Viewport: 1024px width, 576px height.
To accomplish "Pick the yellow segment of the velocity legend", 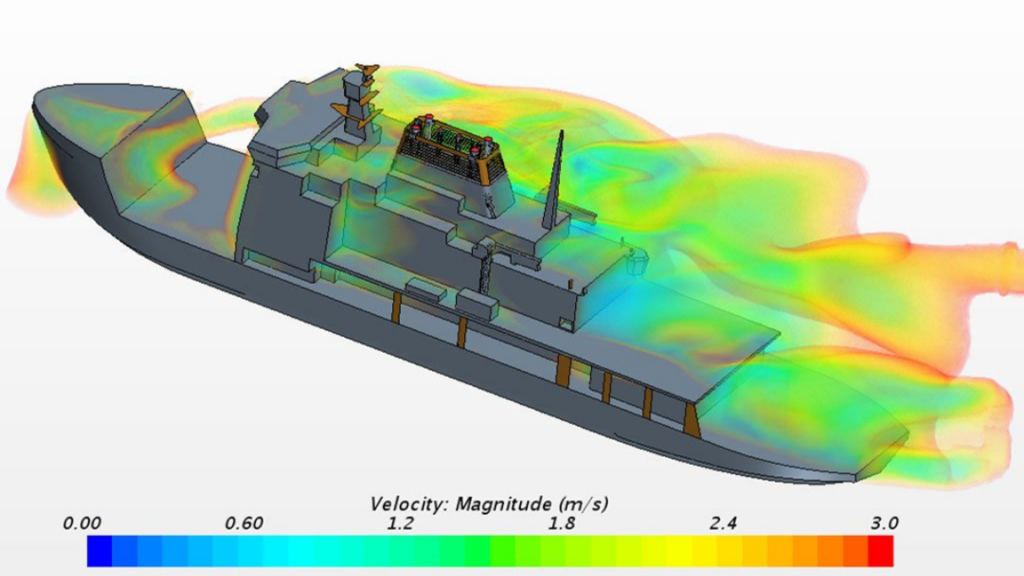I will (700, 551).
